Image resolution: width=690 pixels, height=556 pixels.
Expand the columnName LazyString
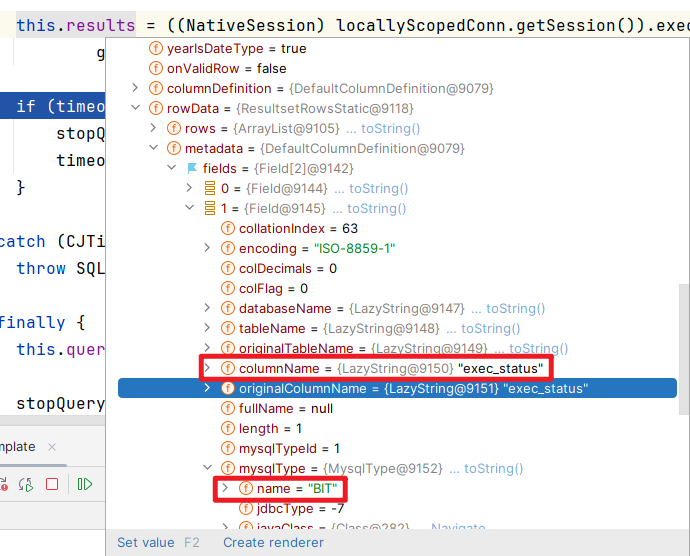pyautogui.click(x=208, y=368)
